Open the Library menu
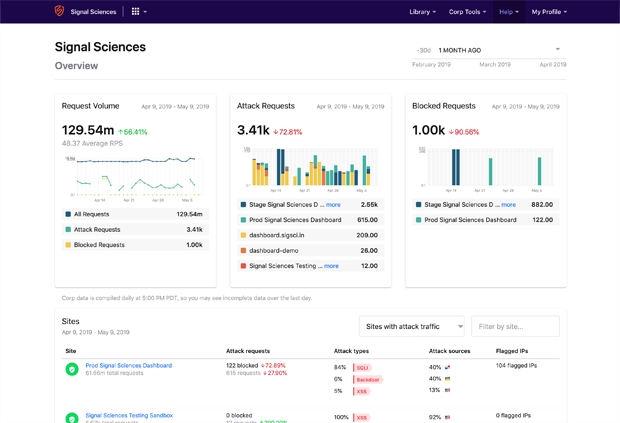 pos(422,12)
